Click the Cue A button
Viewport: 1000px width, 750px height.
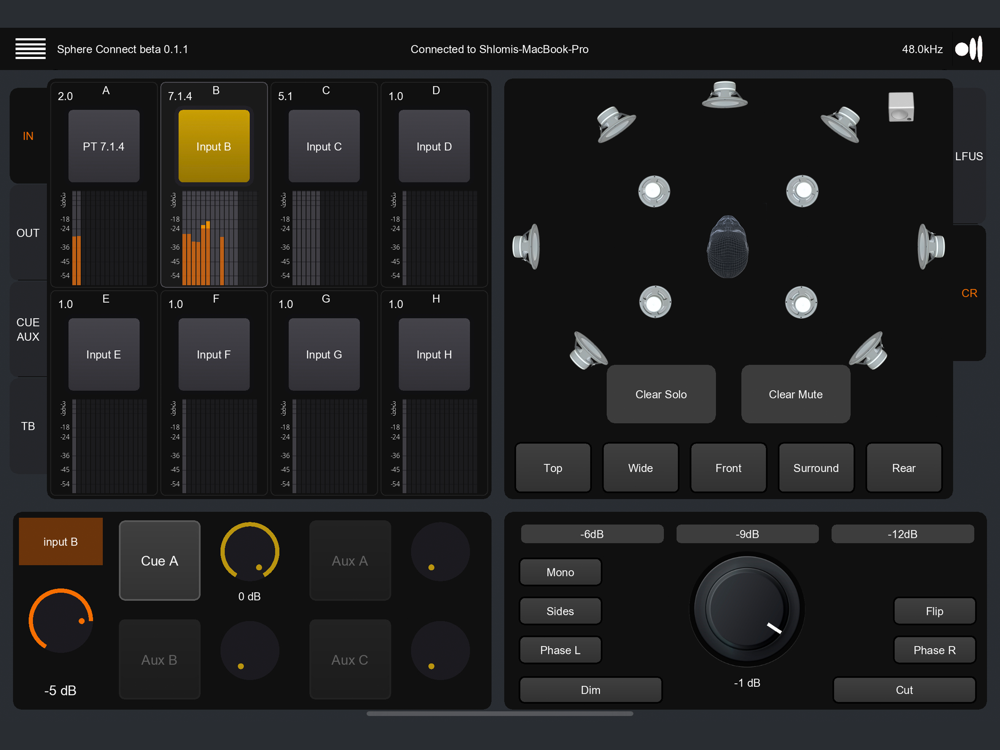[x=159, y=561]
